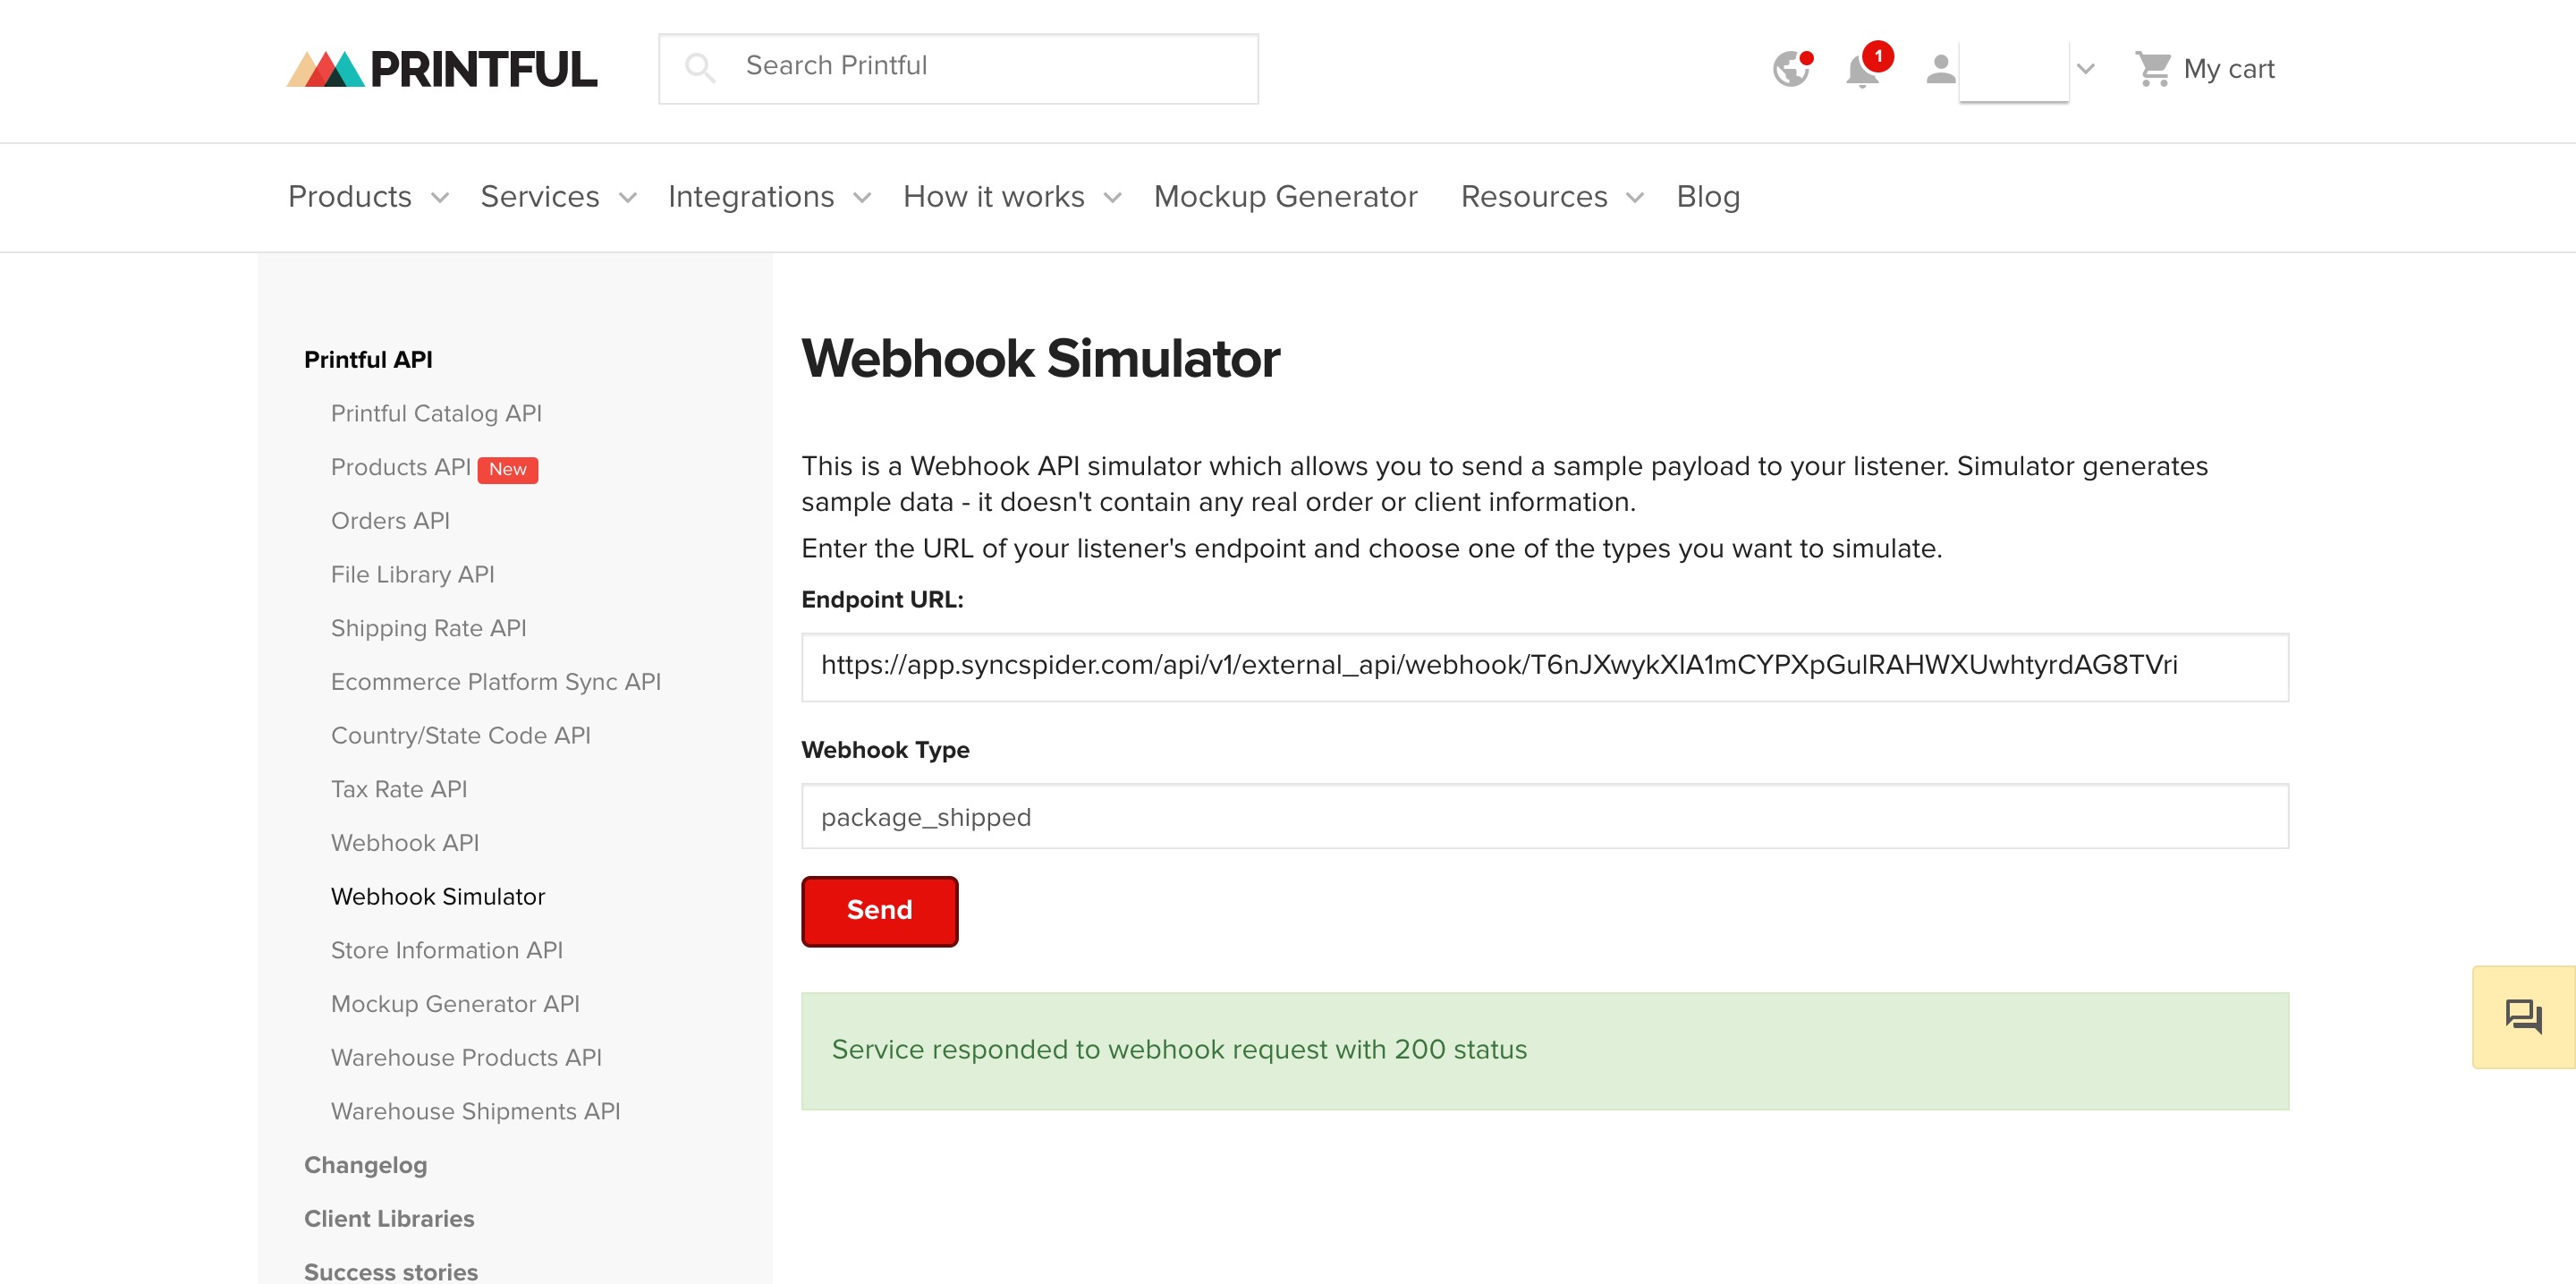Go to Mockup Generator

[x=1286, y=197]
